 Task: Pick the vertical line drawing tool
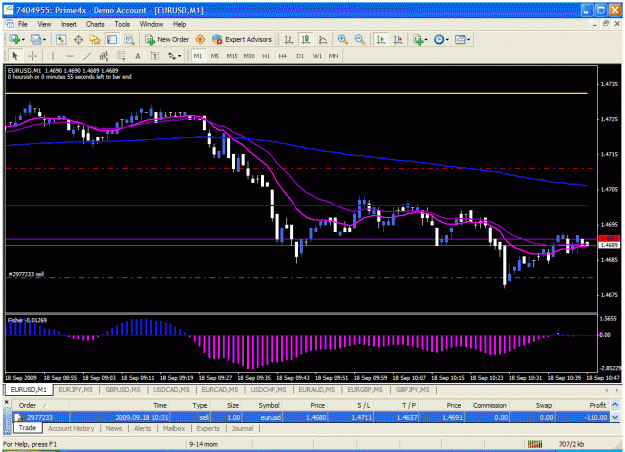point(53,56)
